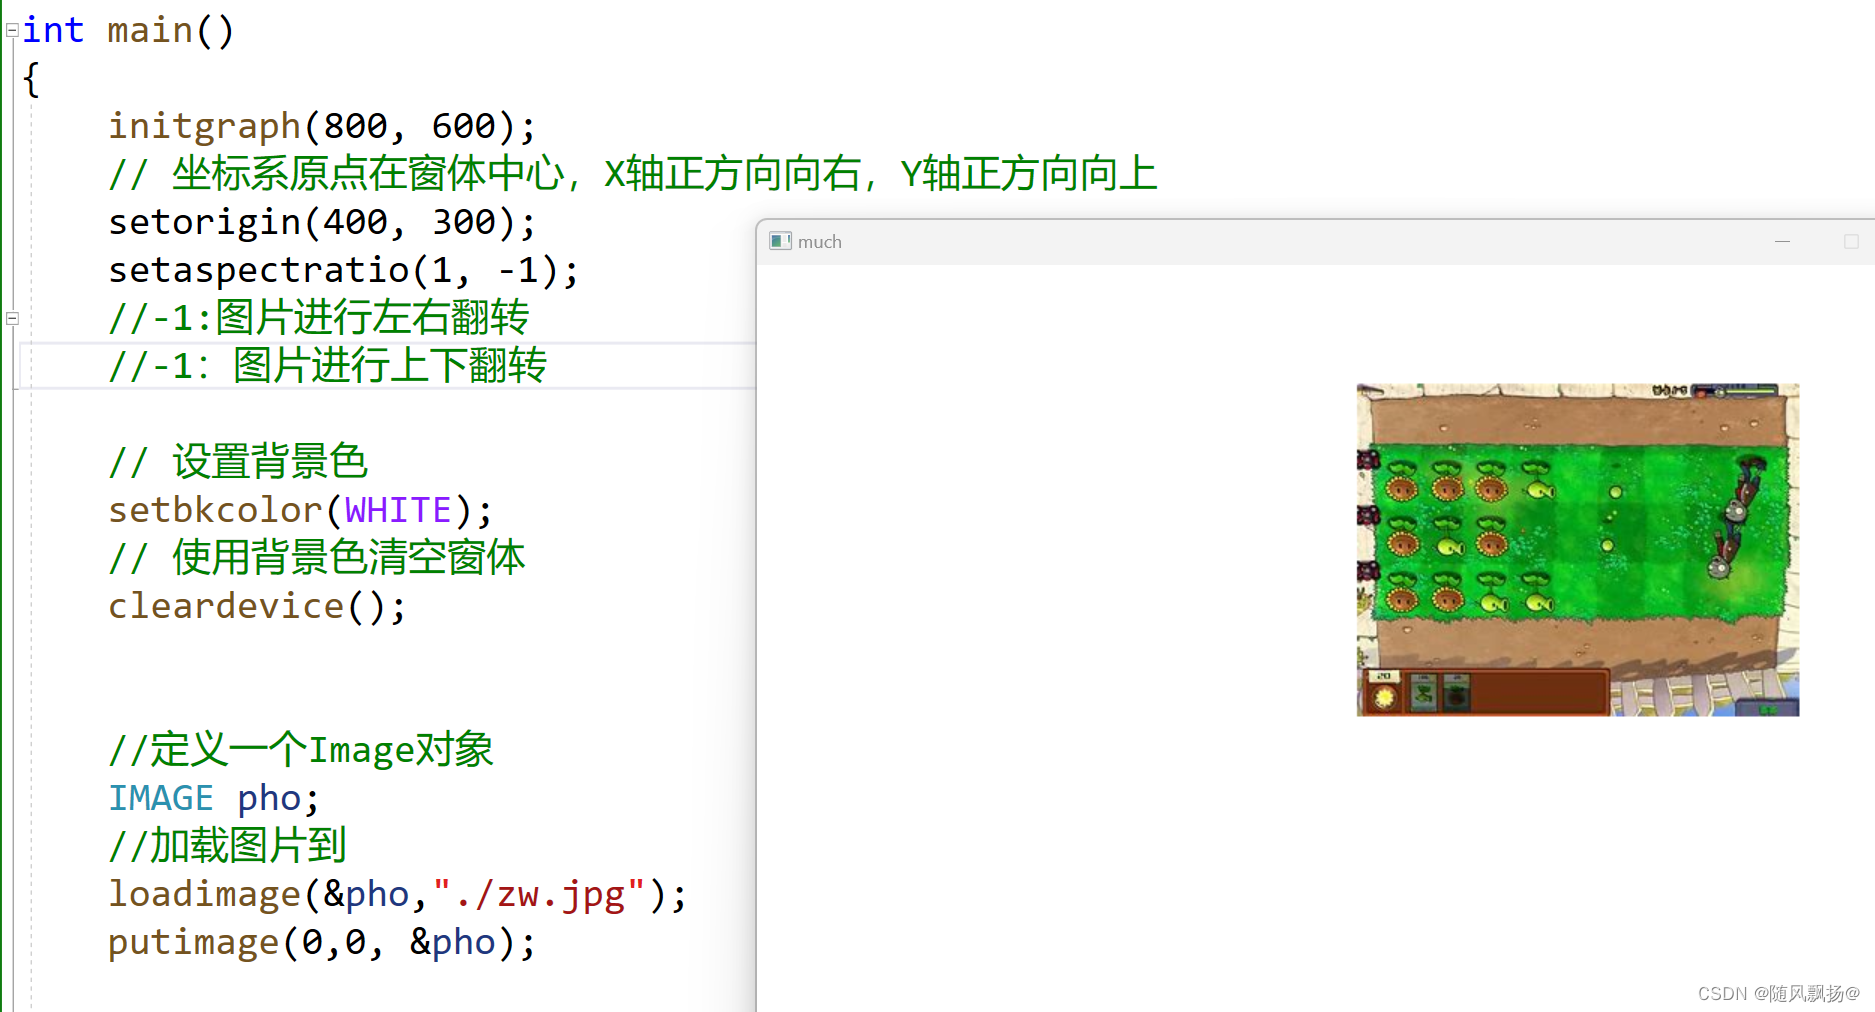Click the IMAGE pho; declaration
1875x1012 pixels.
click(214, 798)
